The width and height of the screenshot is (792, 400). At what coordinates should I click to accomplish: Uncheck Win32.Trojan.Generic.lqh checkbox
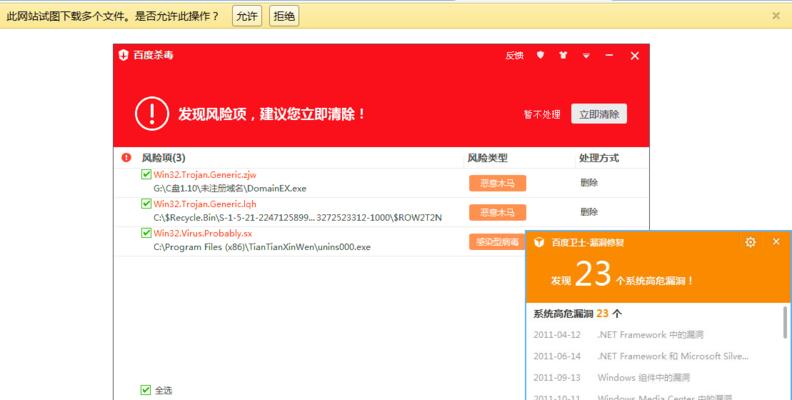click(146, 204)
